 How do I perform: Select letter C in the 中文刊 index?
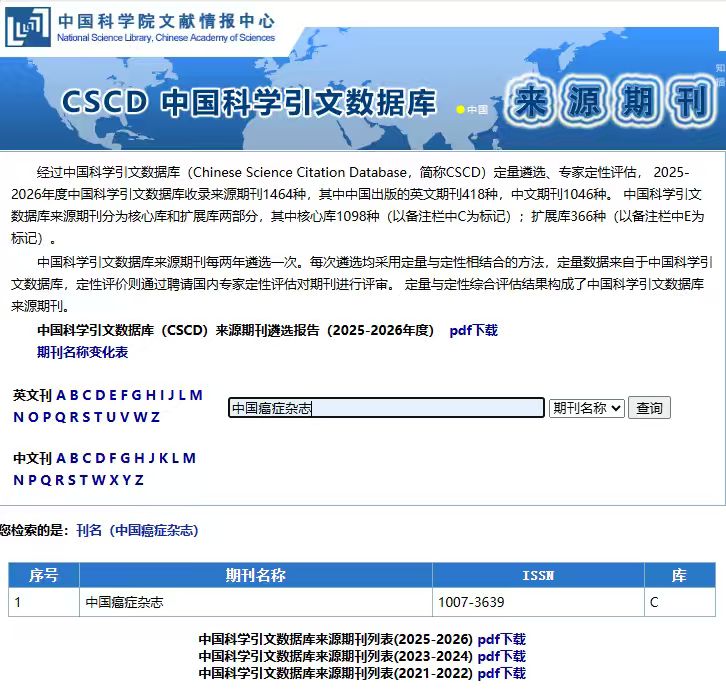(87, 458)
